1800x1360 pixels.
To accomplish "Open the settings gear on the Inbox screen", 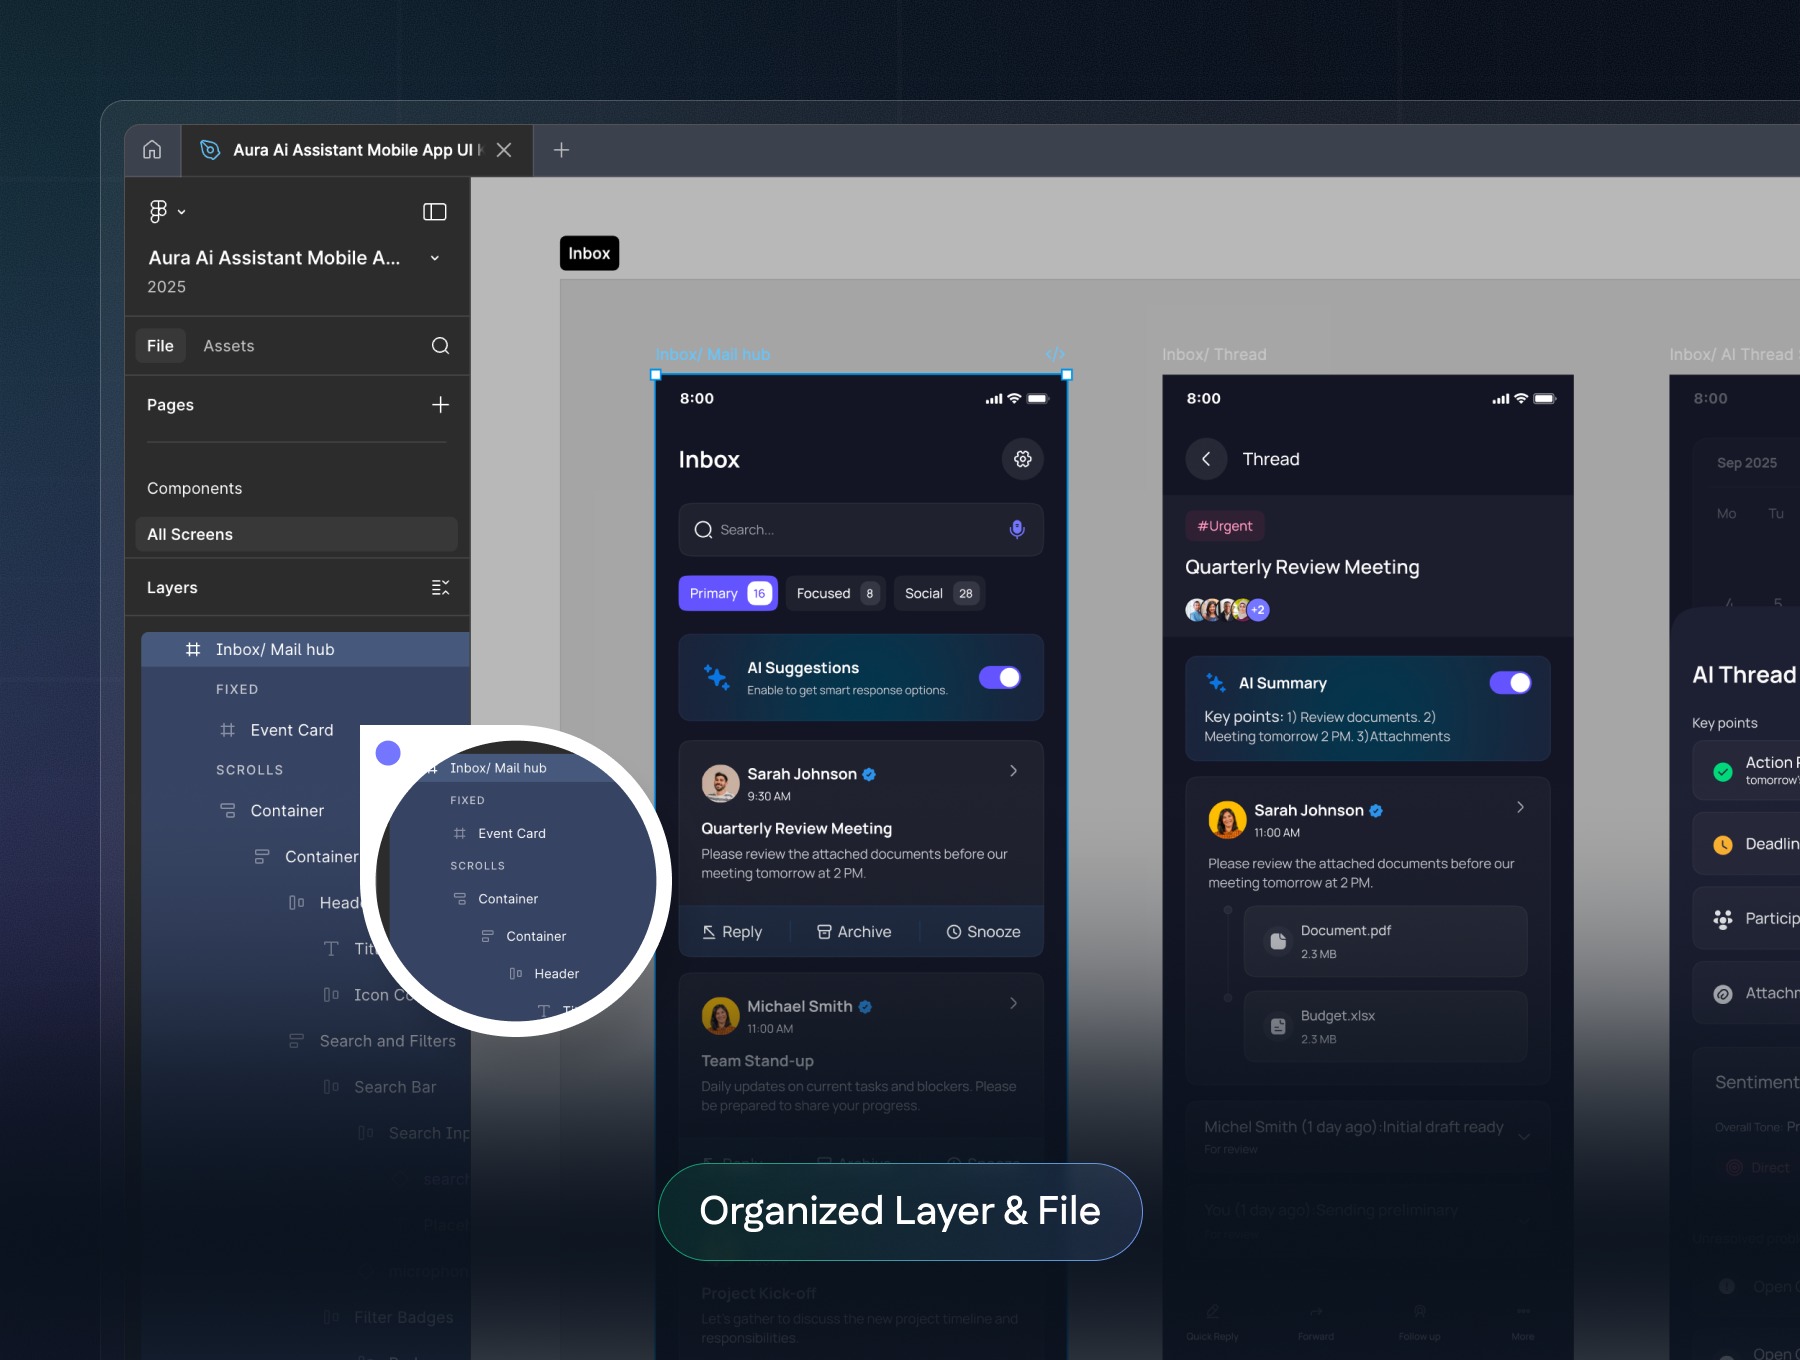I will click(x=1021, y=459).
